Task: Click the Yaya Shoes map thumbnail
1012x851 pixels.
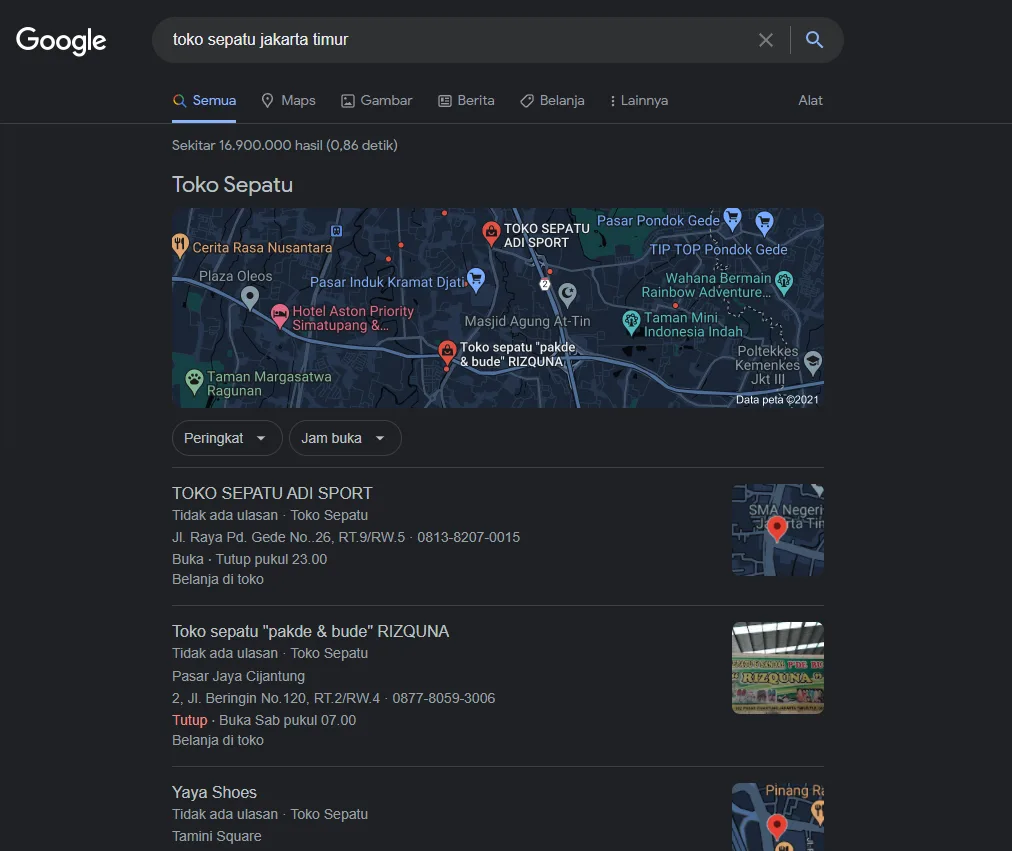Action: coord(778,817)
